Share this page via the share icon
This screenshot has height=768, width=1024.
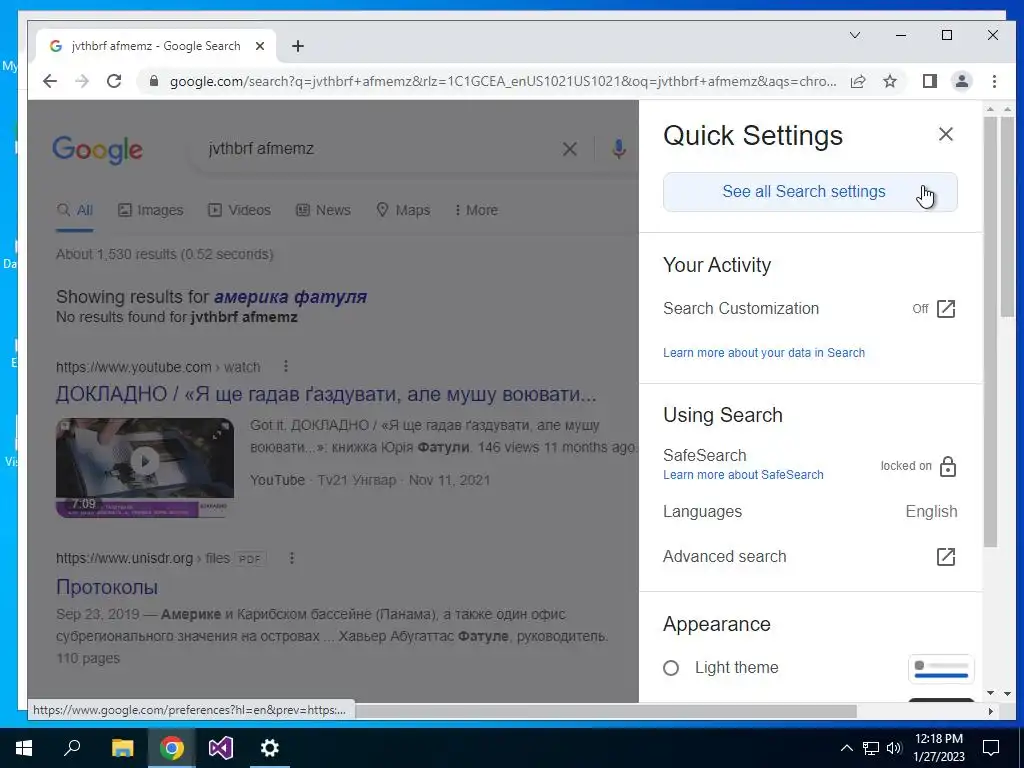click(858, 81)
